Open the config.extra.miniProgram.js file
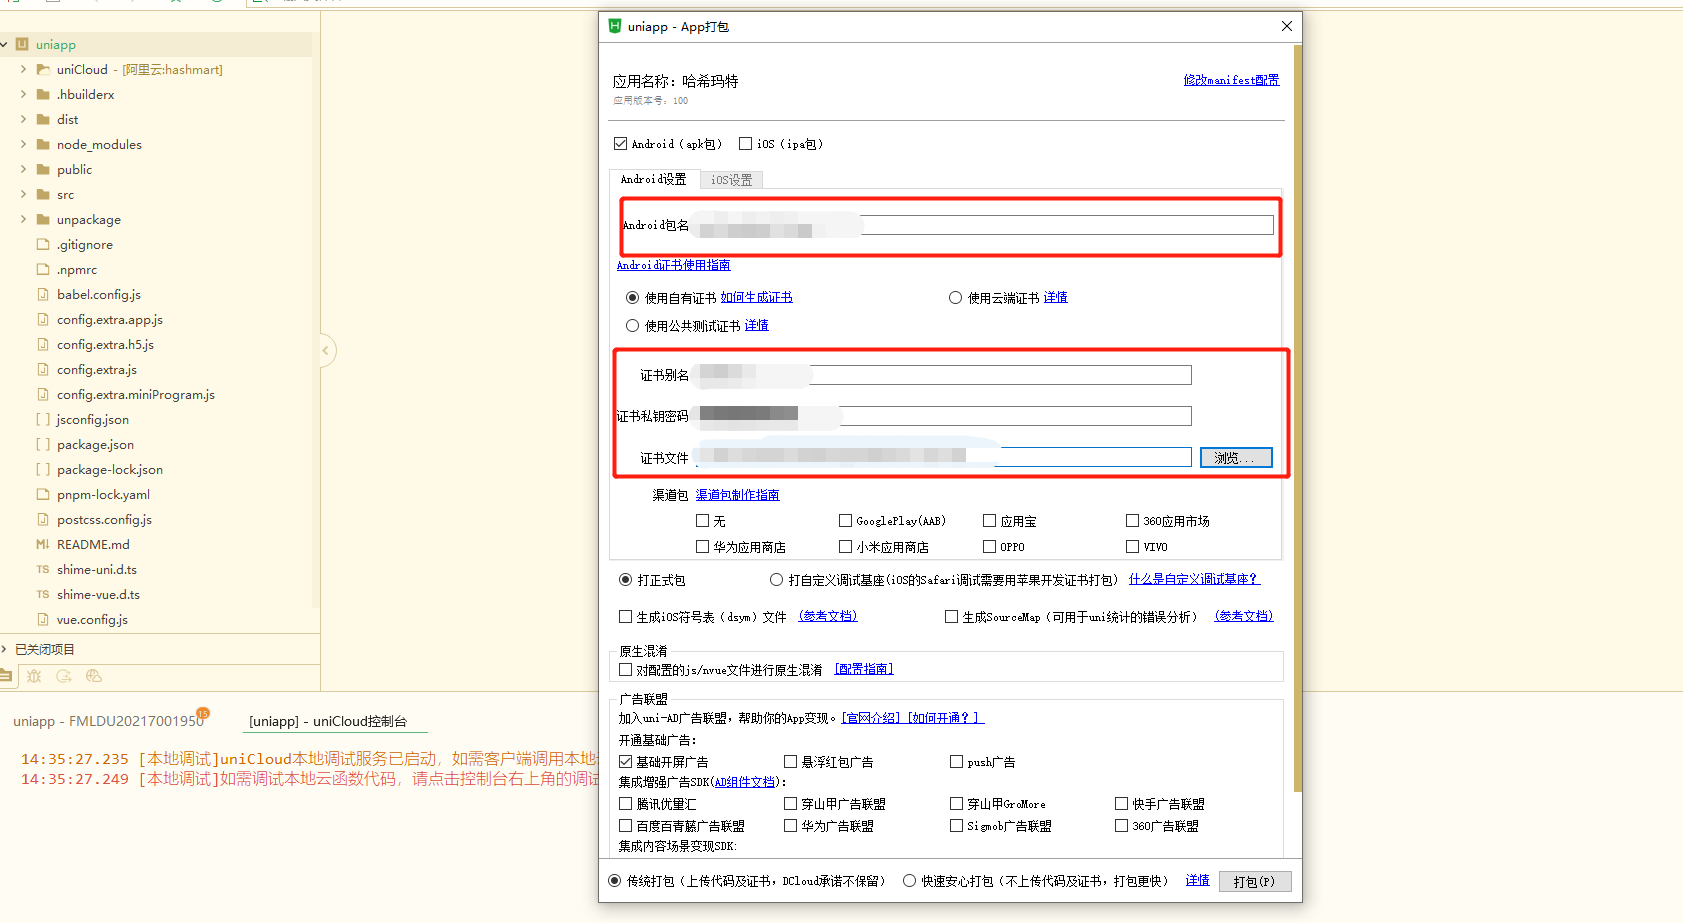1683x923 pixels. click(136, 395)
